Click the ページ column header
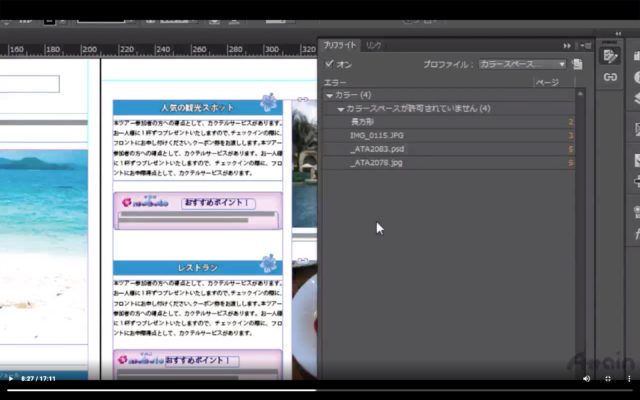Viewport: 640px width, 400px height. (547, 82)
